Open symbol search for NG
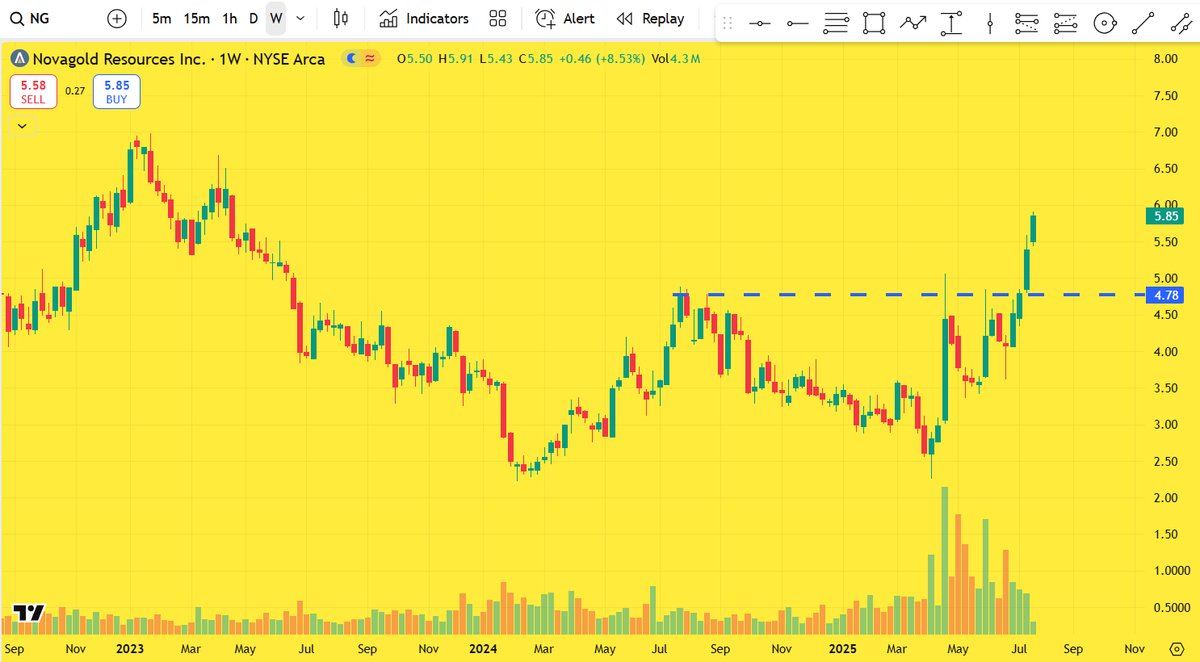 point(30,18)
